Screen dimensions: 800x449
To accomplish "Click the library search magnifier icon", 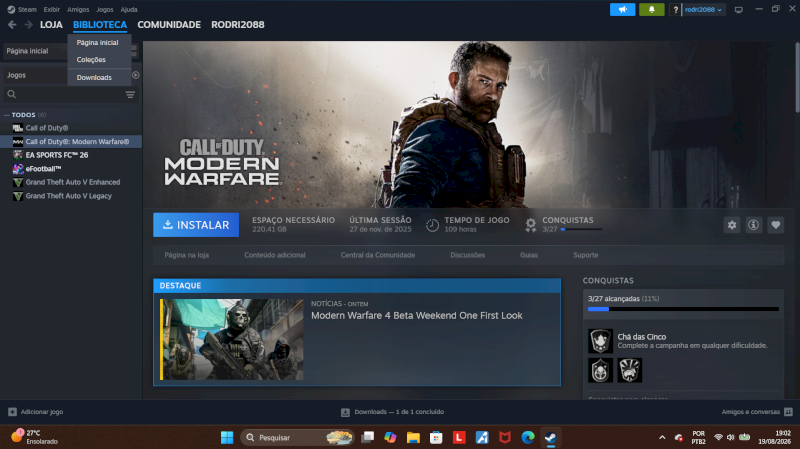I will coord(12,94).
